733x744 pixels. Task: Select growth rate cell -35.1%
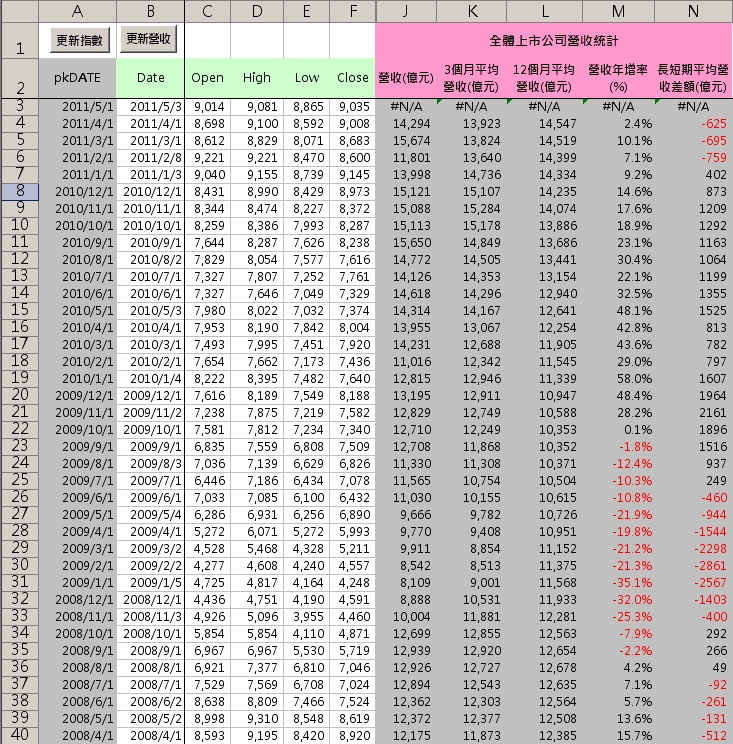[x=618, y=583]
